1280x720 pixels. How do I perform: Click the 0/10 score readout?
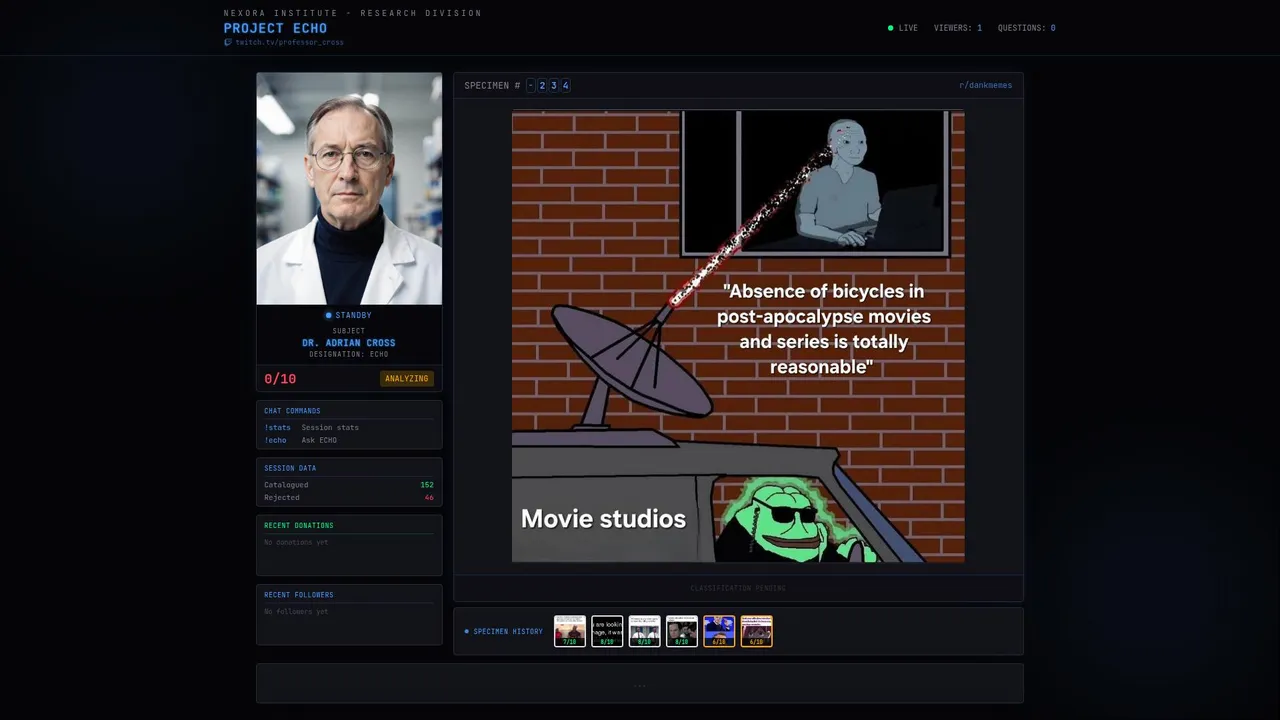click(280, 379)
